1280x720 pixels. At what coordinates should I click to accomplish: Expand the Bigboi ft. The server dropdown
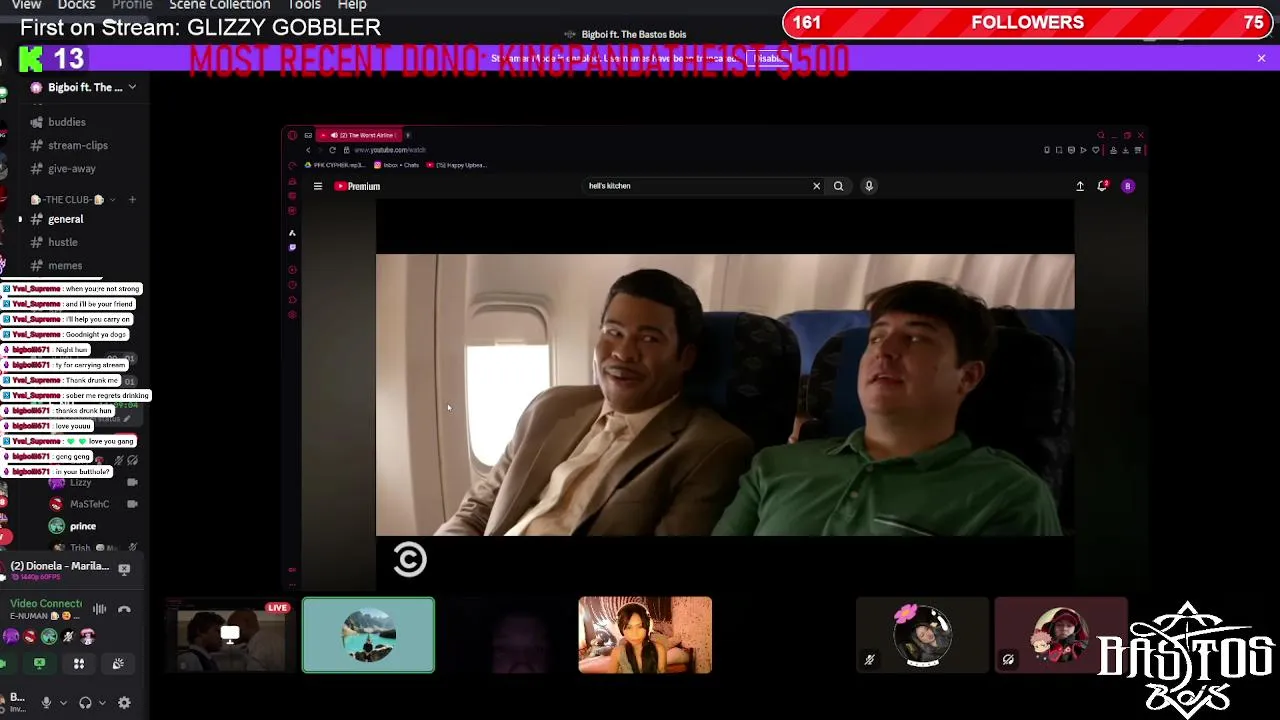pos(131,87)
